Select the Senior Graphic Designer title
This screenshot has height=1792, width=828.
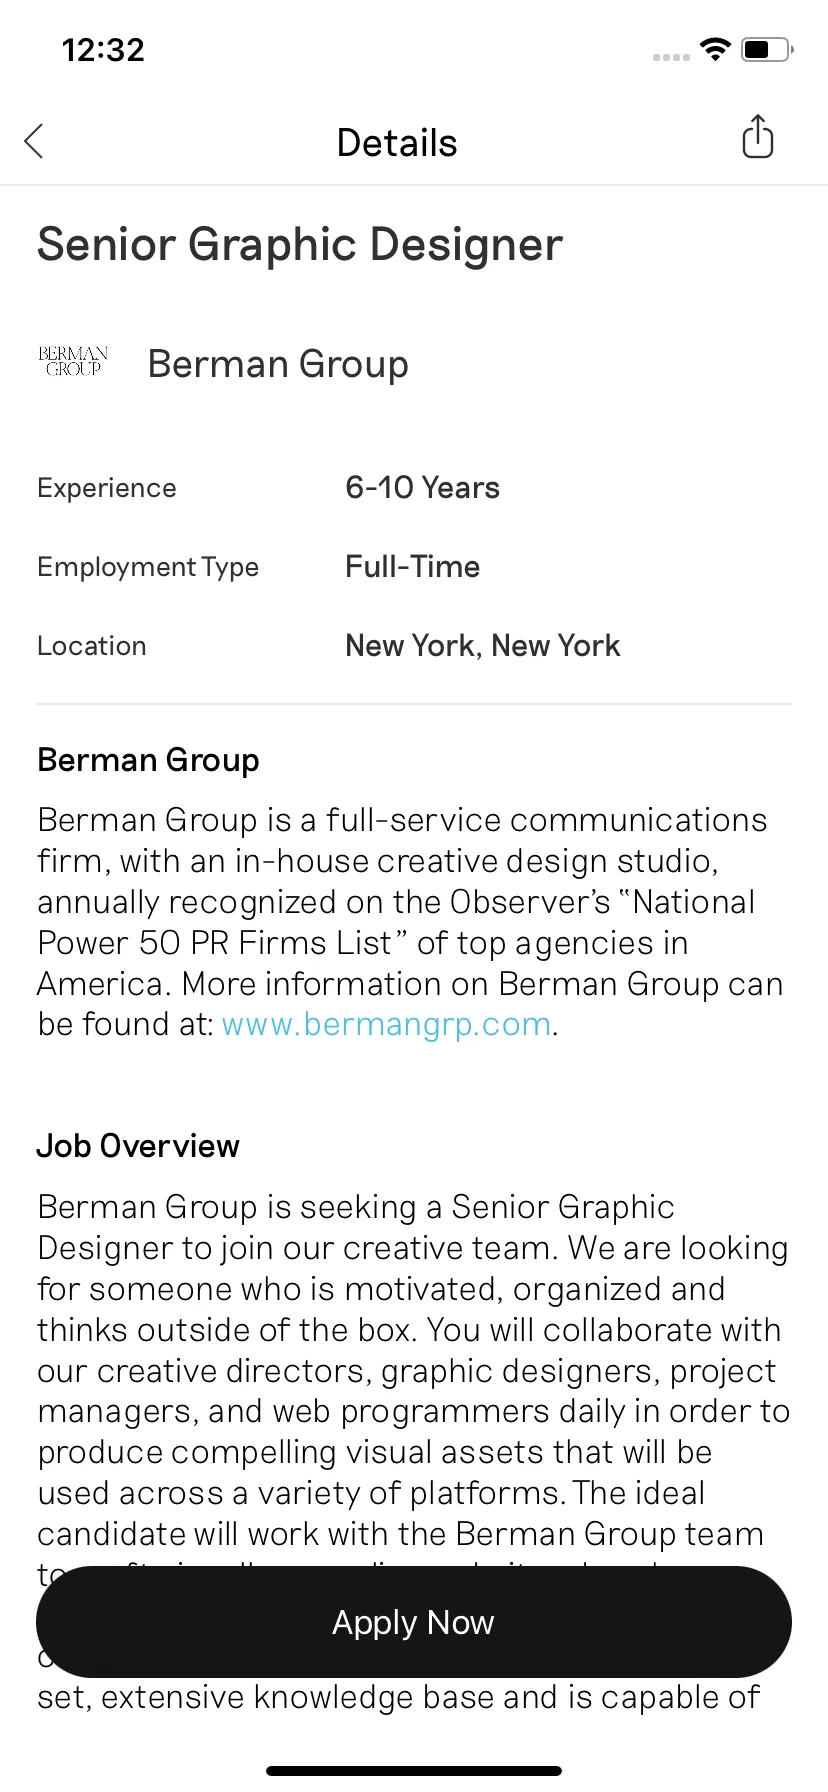coord(300,245)
